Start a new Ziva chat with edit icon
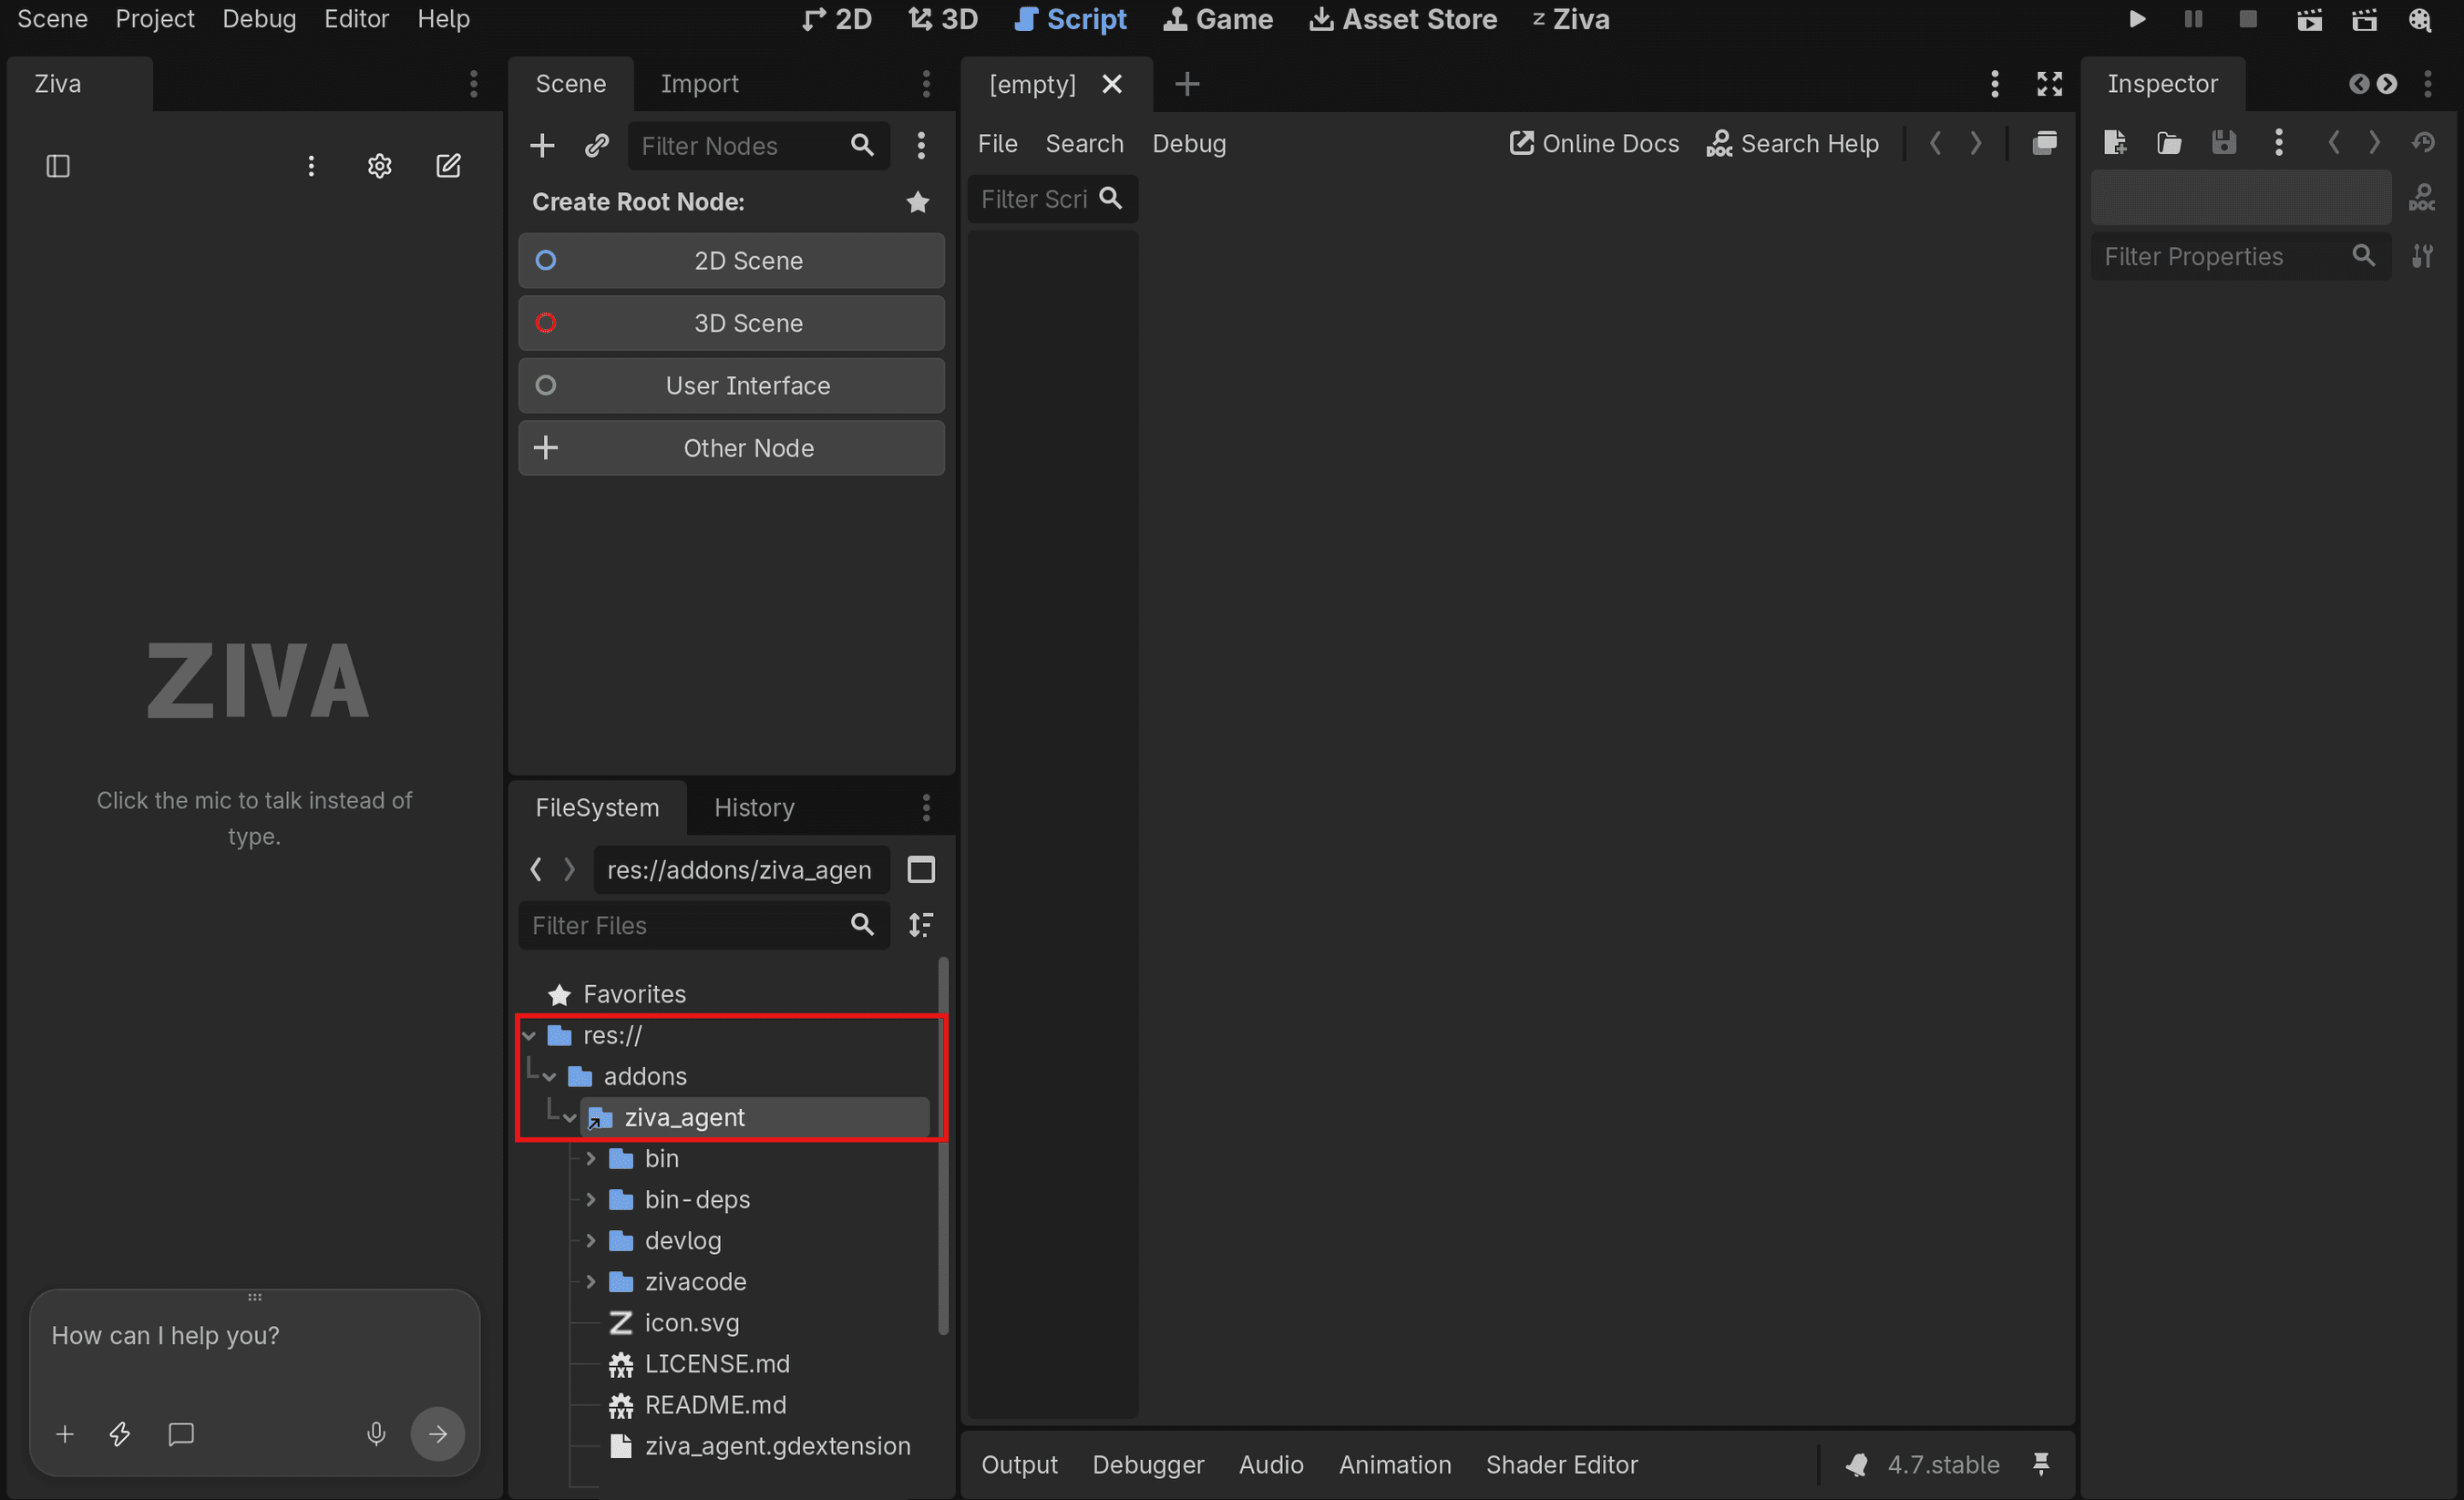 [448, 166]
